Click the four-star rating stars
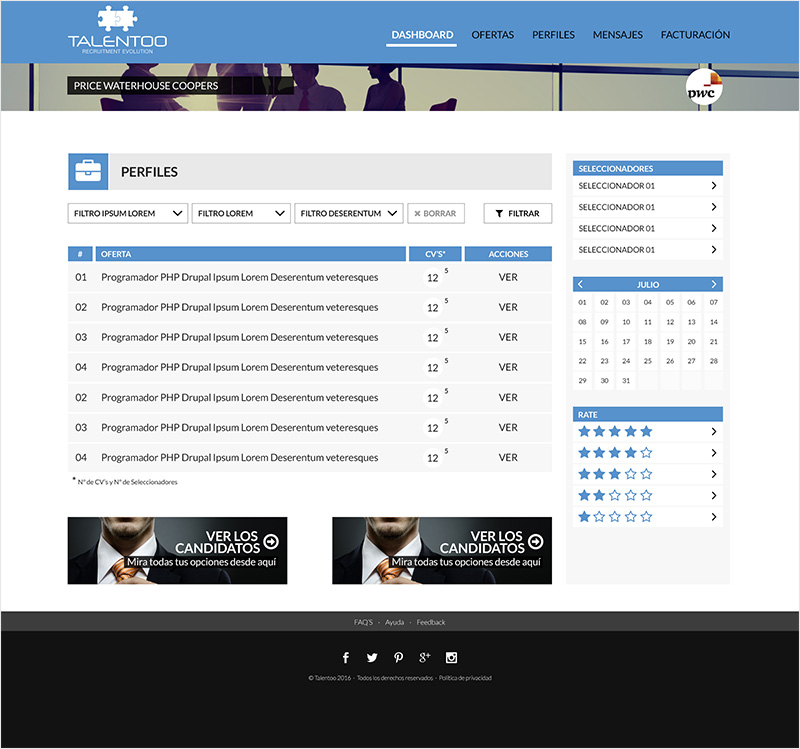Screen dimensions: 800x749 click(615, 453)
